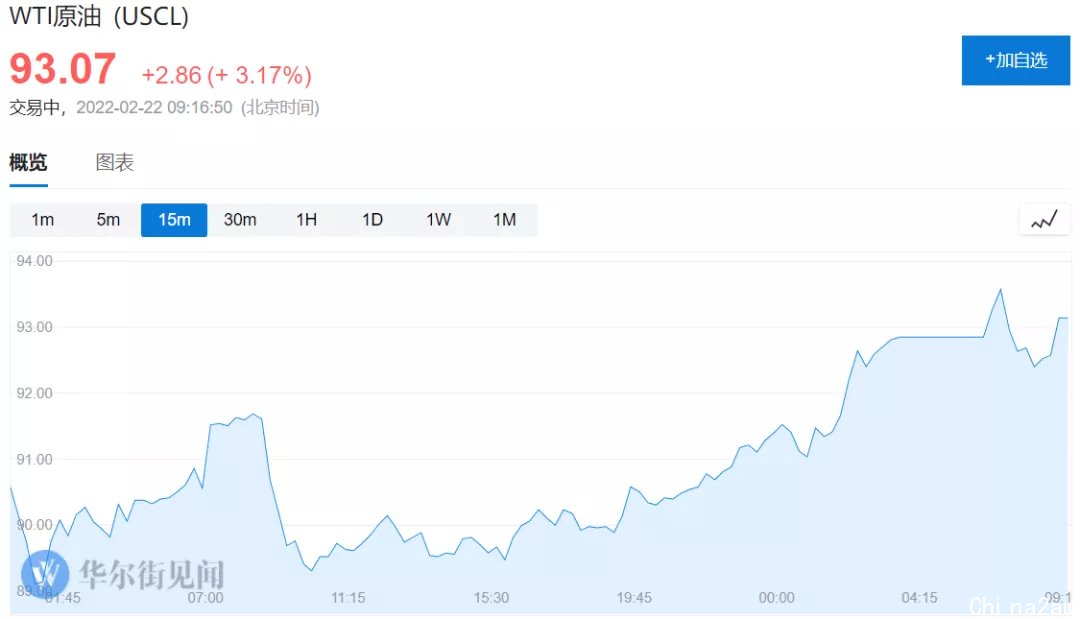The width and height of the screenshot is (1080, 619).
Task: Click the 93.07 current price
Action: click(x=63, y=69)
